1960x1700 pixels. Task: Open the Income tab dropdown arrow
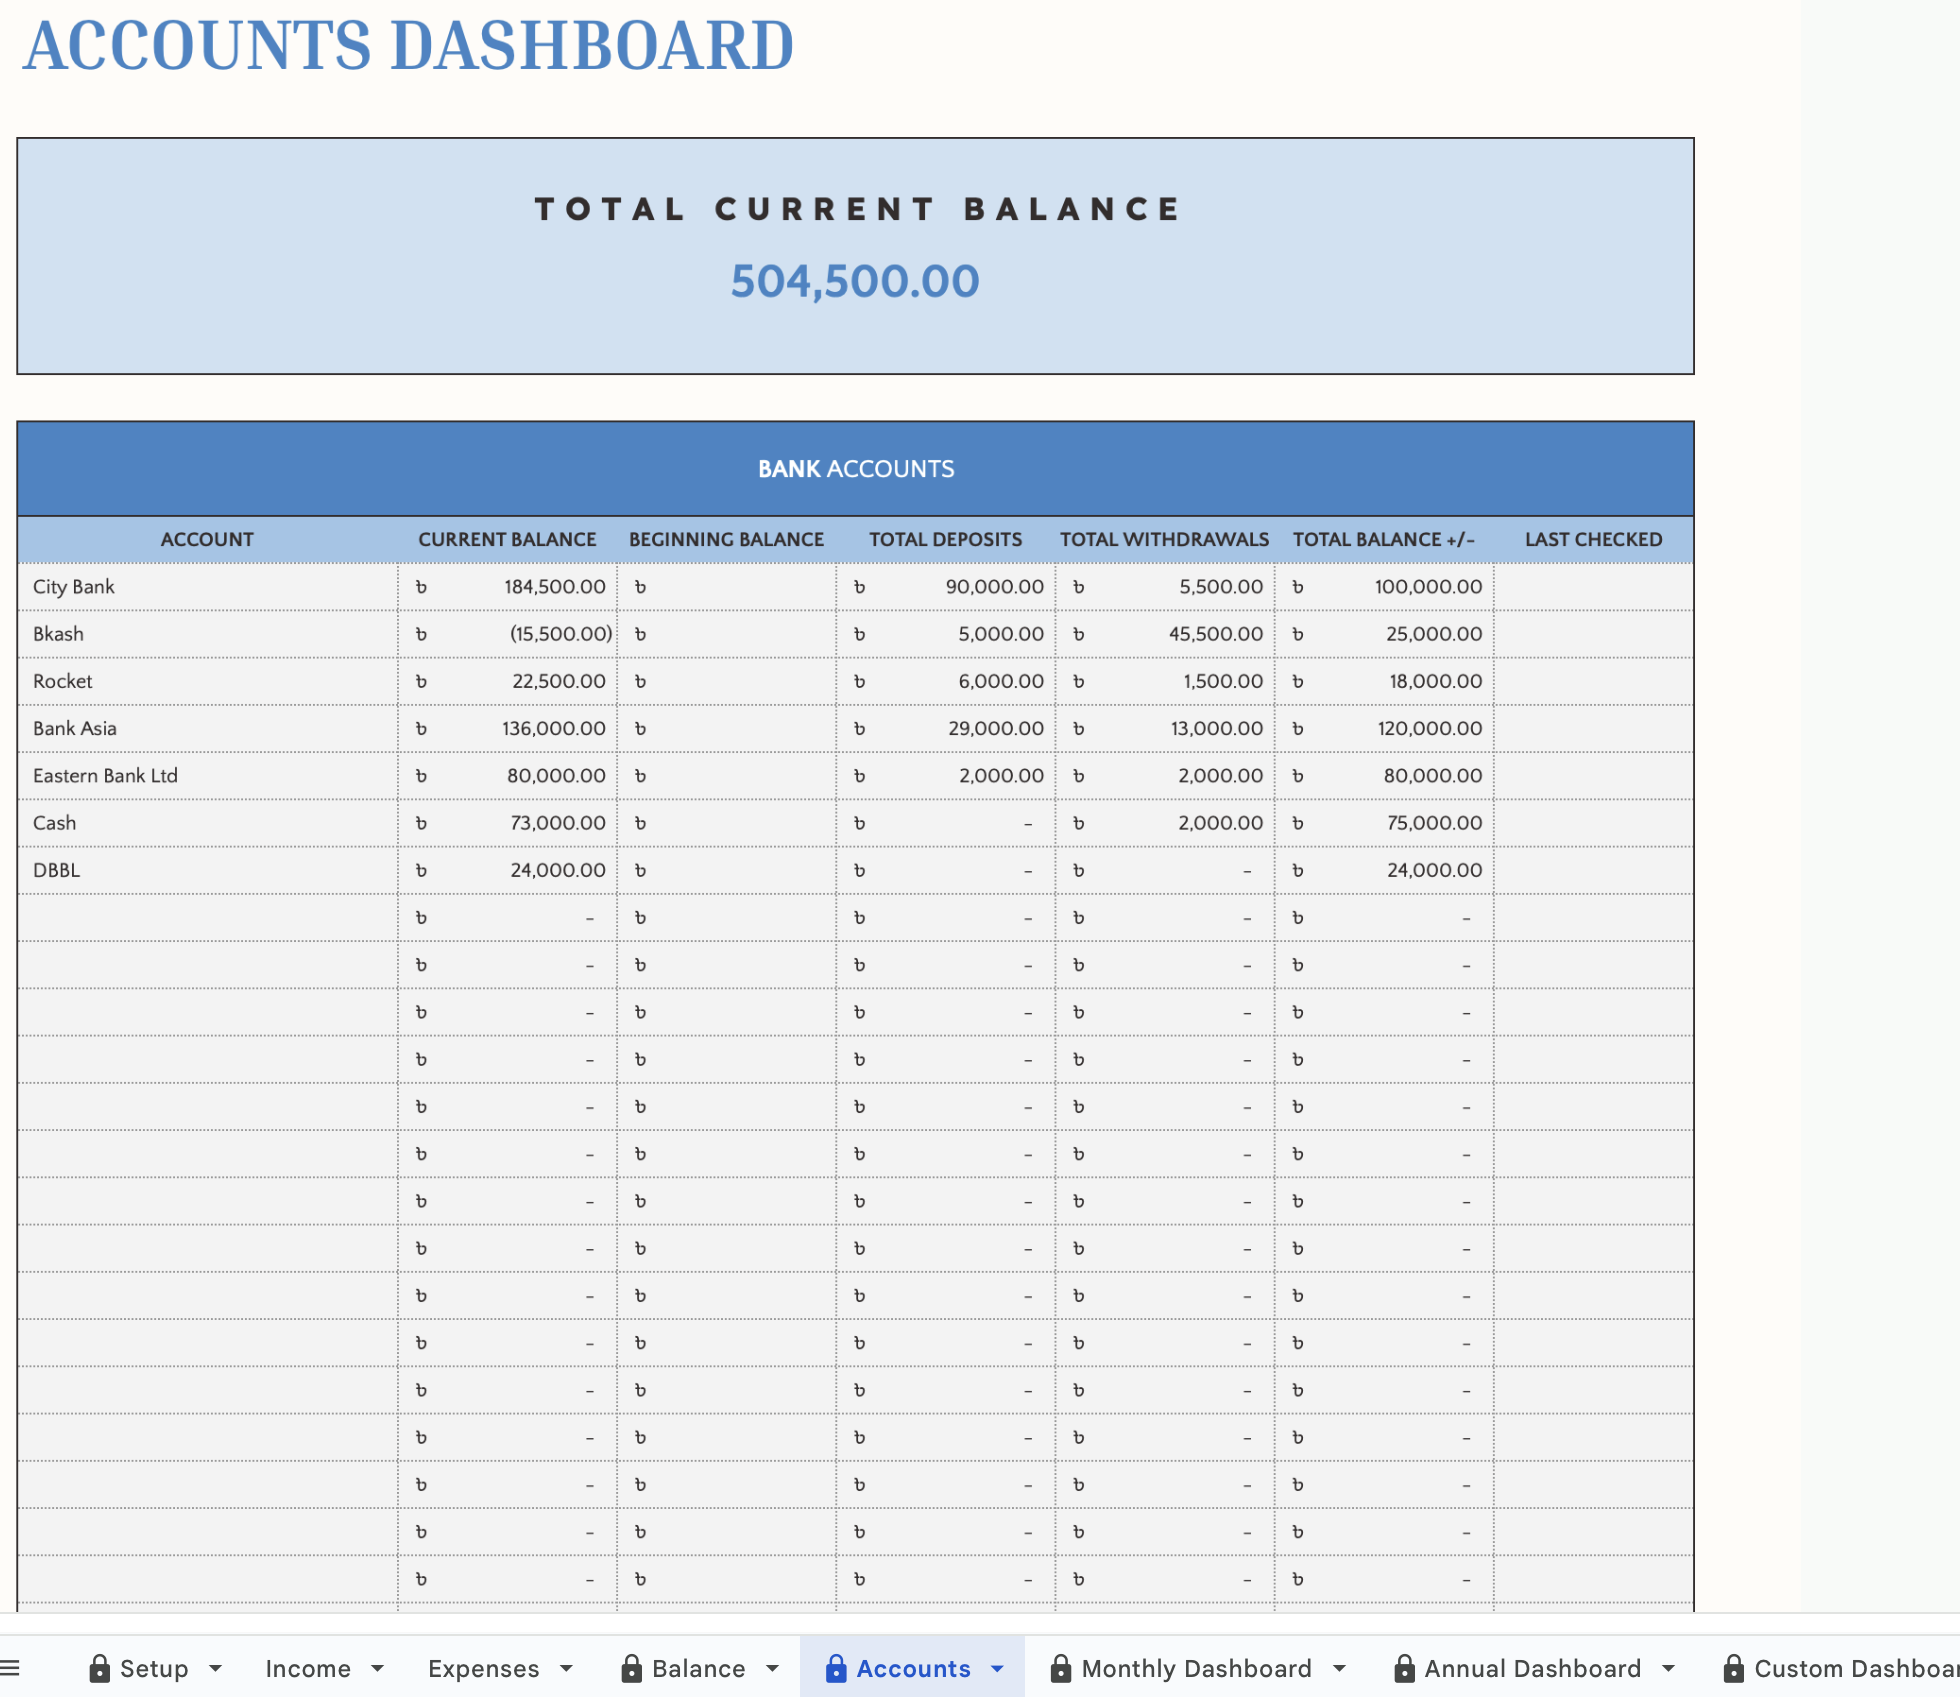pyautogui.click(x=377, y=1668)
